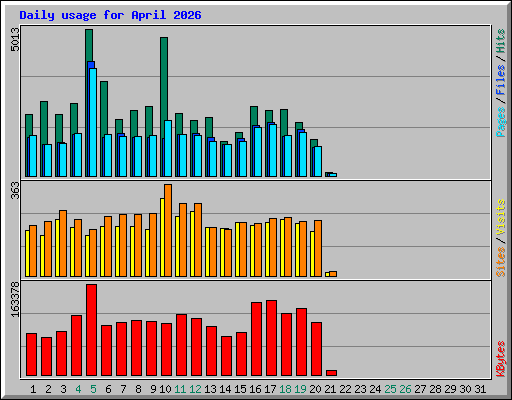512x400 pixels.
Task: Click day label 17 on the x-axis
Action: click(270, 389)
